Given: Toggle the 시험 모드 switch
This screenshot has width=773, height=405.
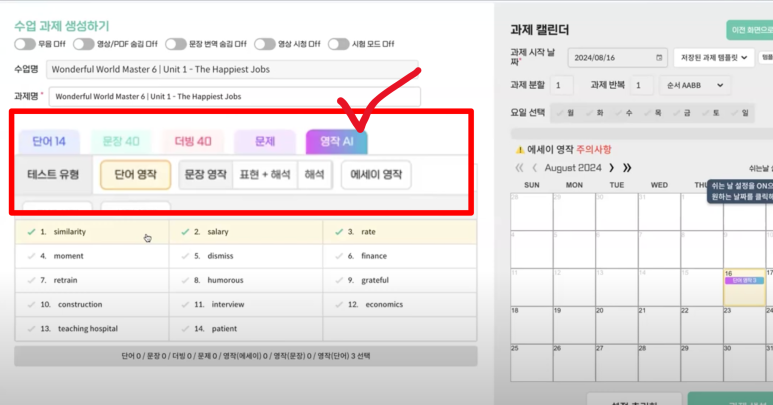Looking at the screenshot, I should 338,44.
